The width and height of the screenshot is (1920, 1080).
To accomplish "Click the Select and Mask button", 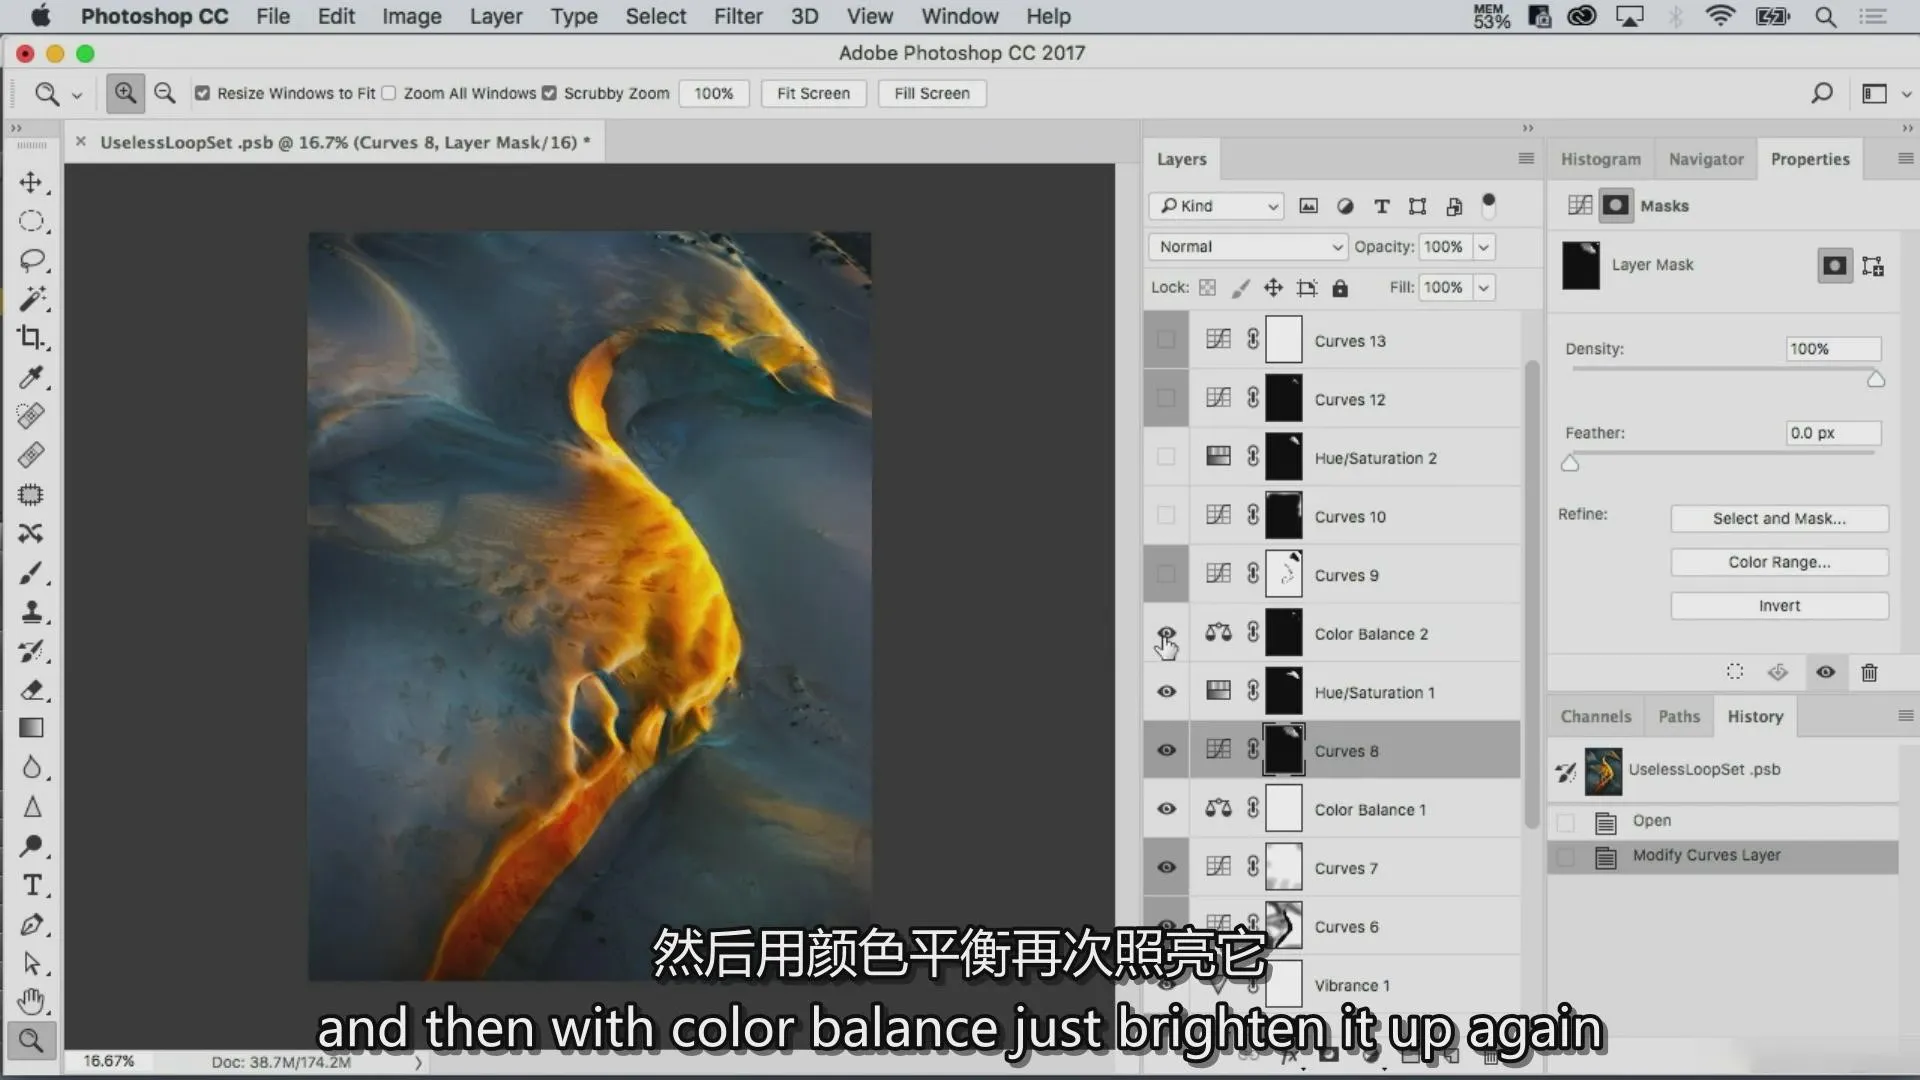I will [x=1779, y=518].
